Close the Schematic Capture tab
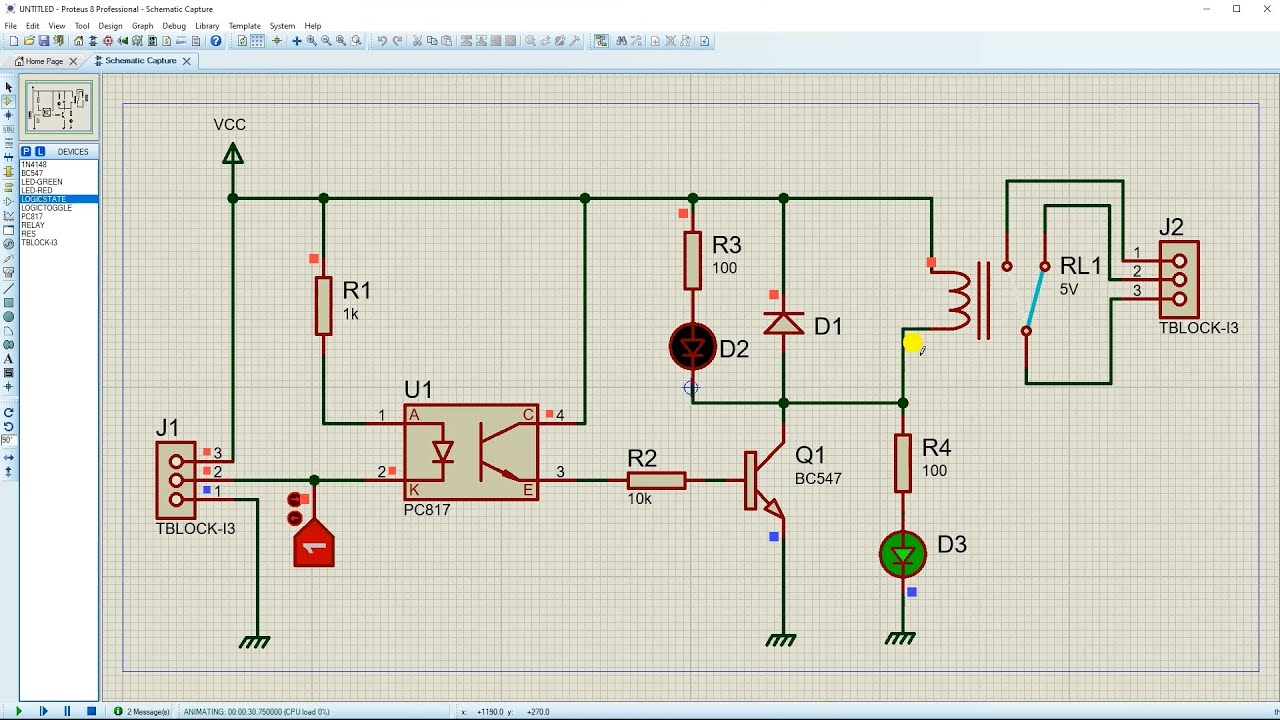The height and width of the screenshot is (720, 1280). pyautogui.click(x=186, y=61)
